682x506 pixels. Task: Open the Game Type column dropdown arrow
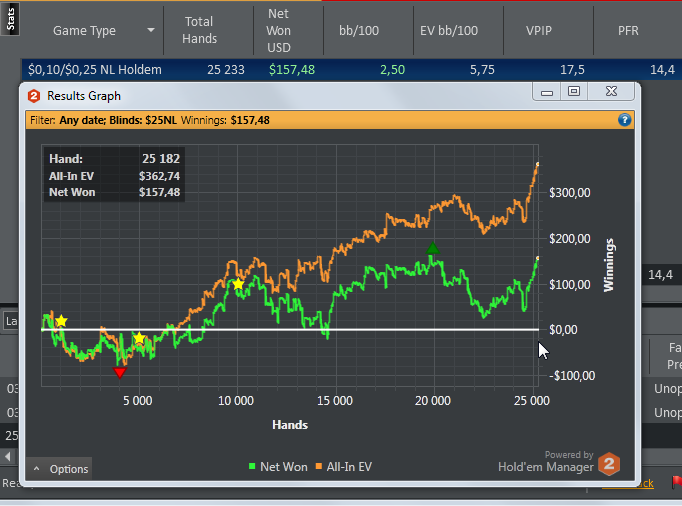tap(151, 30)
